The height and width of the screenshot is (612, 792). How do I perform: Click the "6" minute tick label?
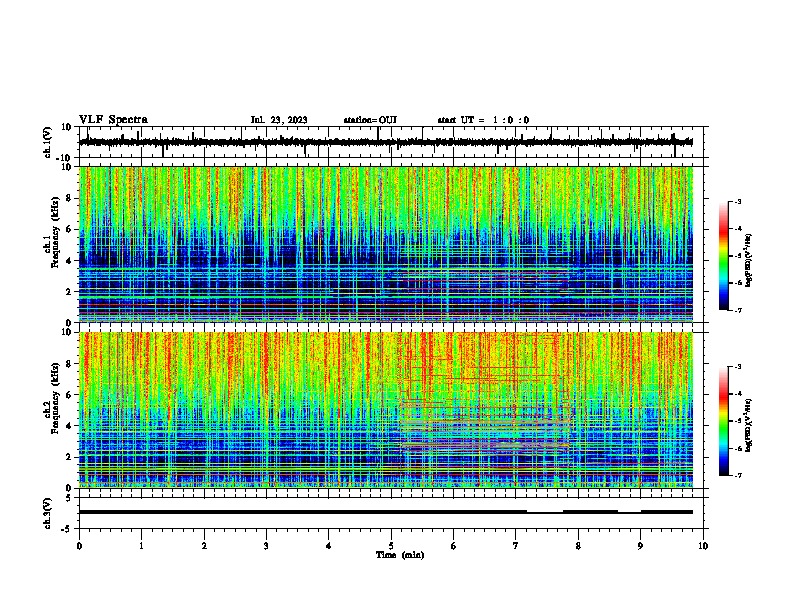click(x=454, y=546)
